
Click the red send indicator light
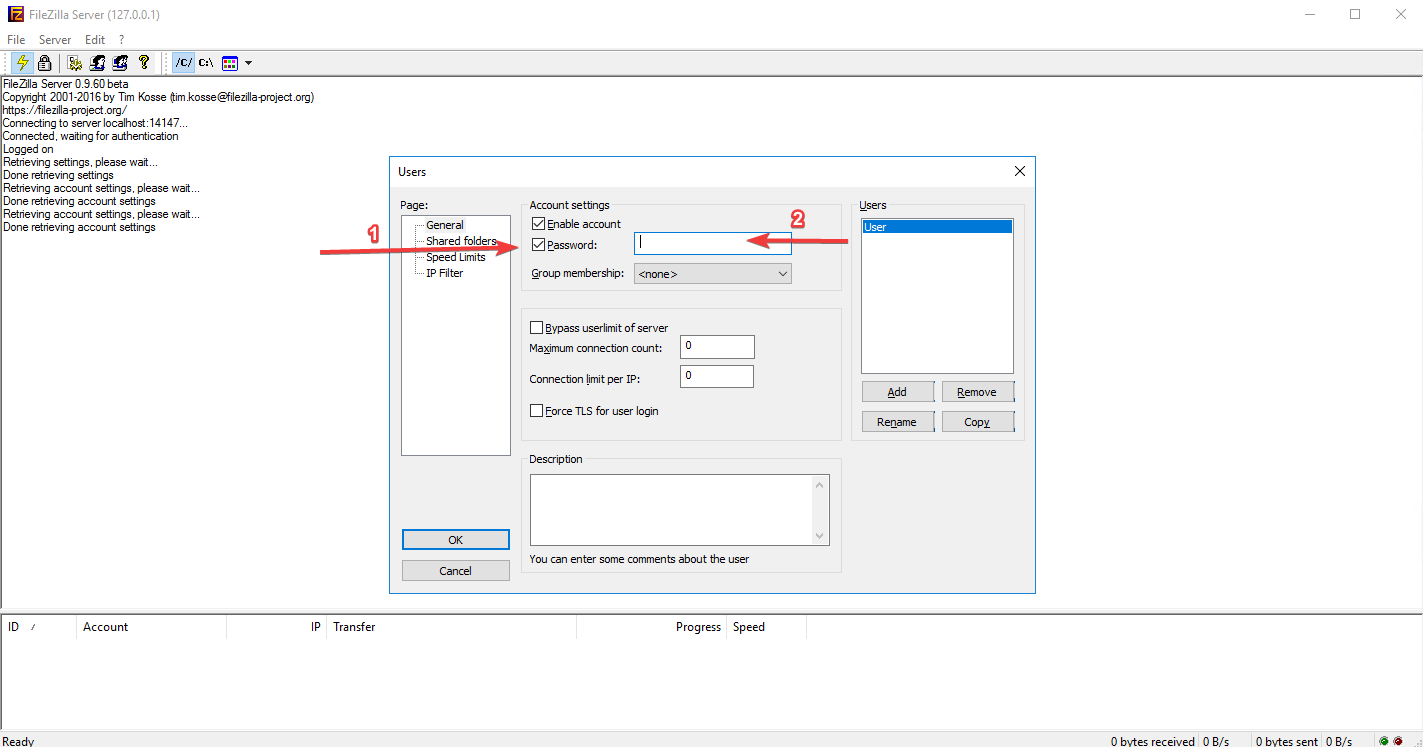click(1398, 741)
